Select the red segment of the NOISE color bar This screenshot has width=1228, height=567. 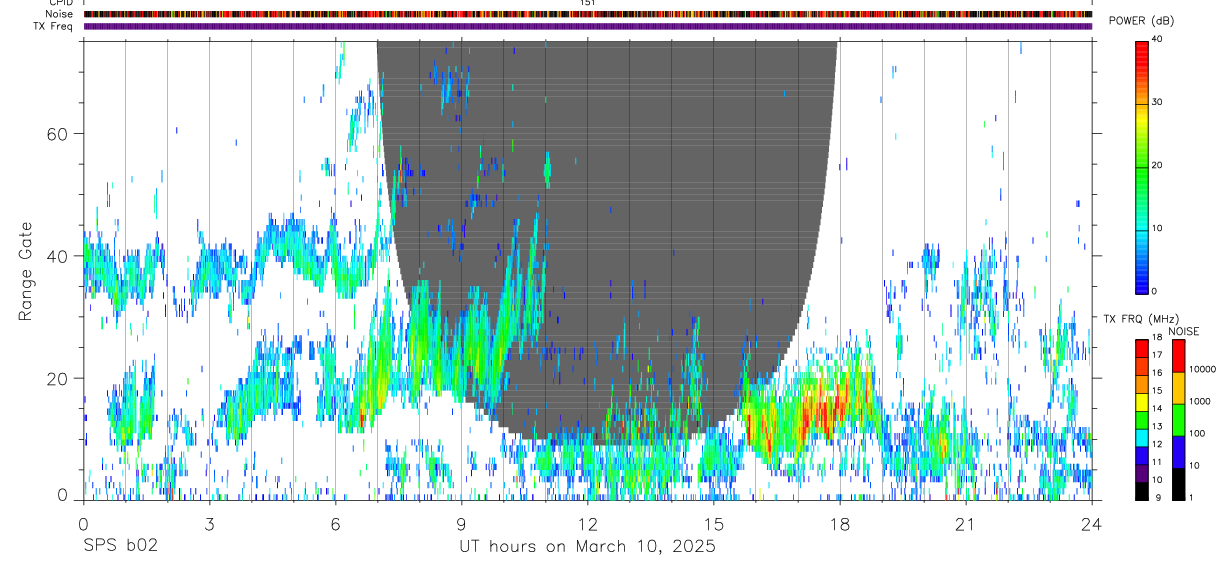coord(1178,356)
